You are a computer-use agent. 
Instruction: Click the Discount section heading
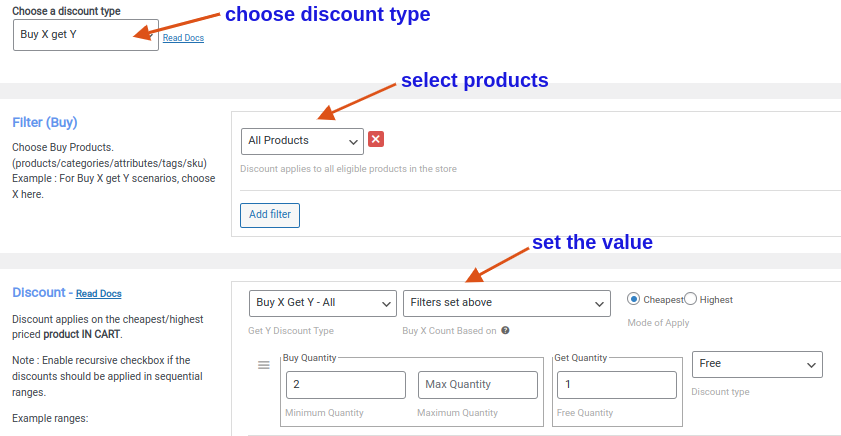click(x=39, y=292)
